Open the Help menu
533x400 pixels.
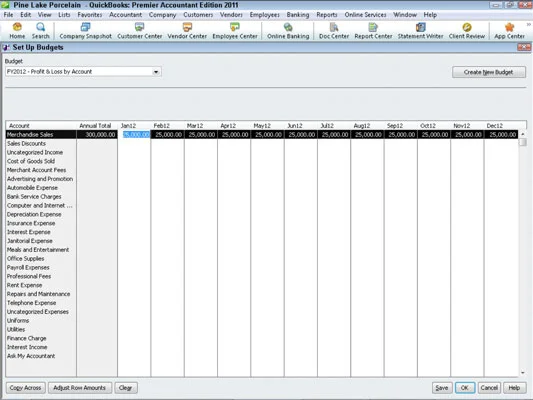[x=430, y=15]
